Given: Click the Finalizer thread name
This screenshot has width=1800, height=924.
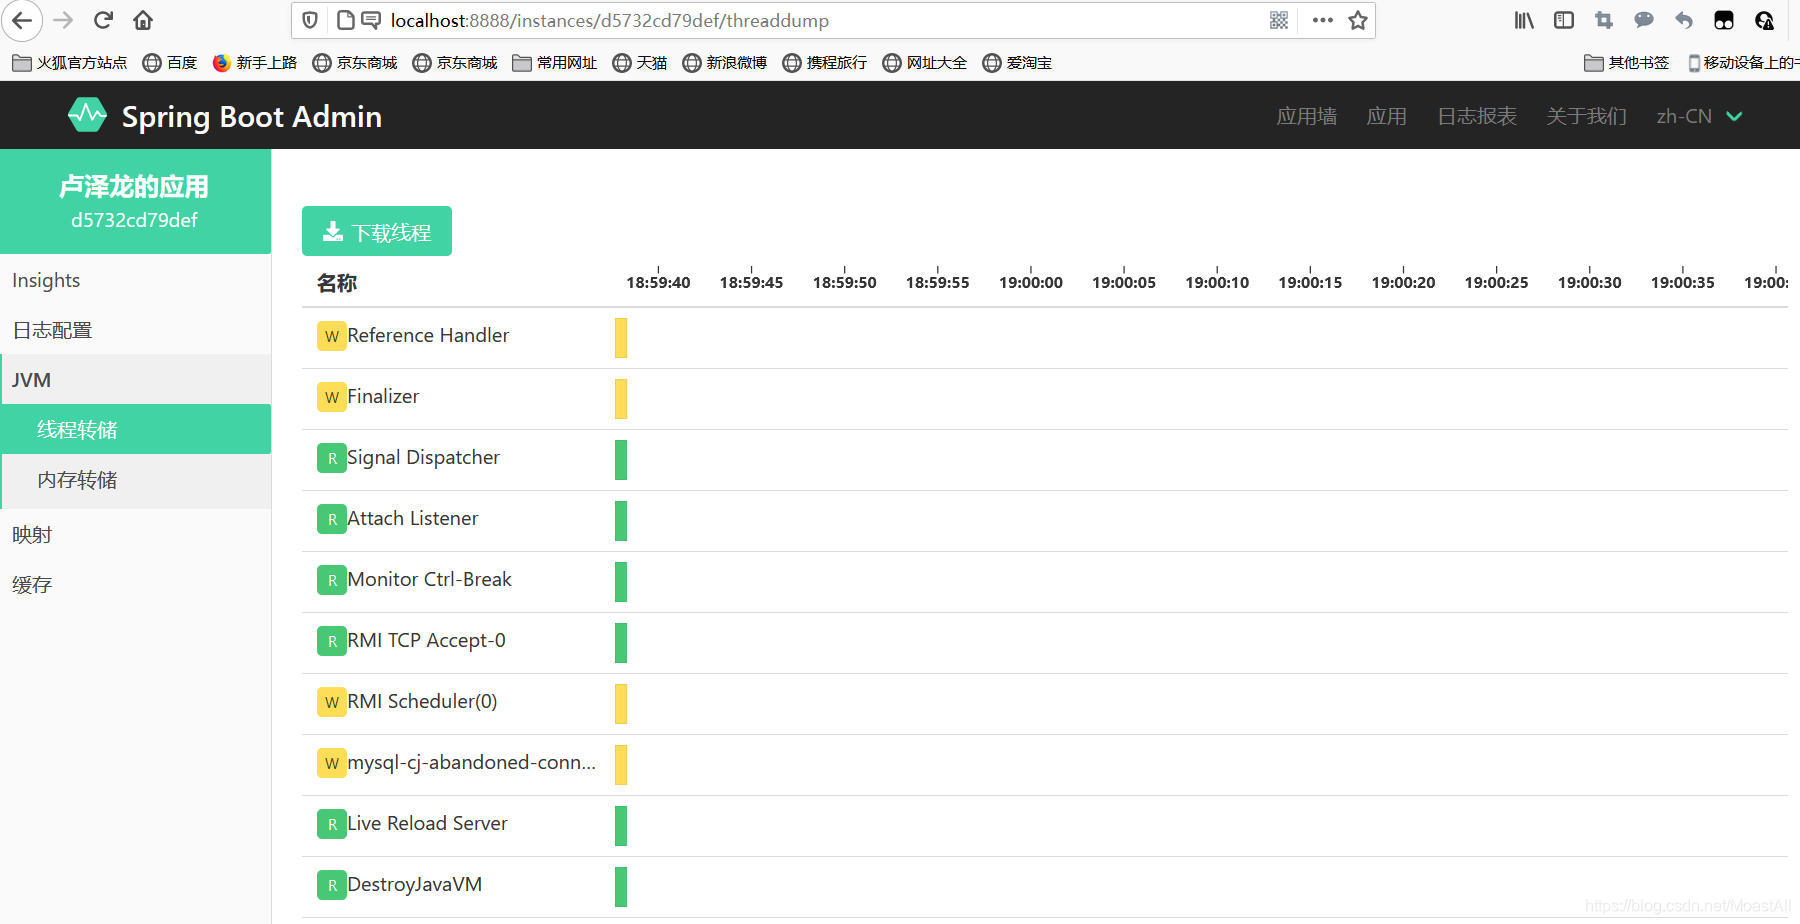Looking at the screenshot, I should 383,396.
